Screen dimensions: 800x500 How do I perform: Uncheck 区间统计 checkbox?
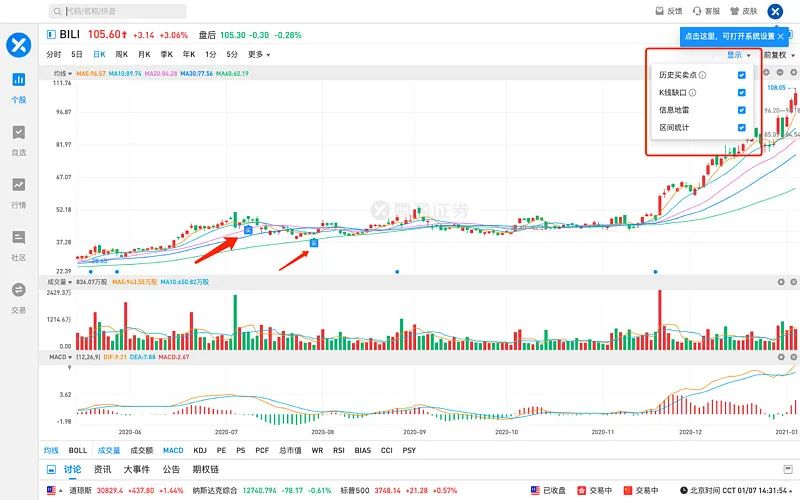tap(741, 128)
